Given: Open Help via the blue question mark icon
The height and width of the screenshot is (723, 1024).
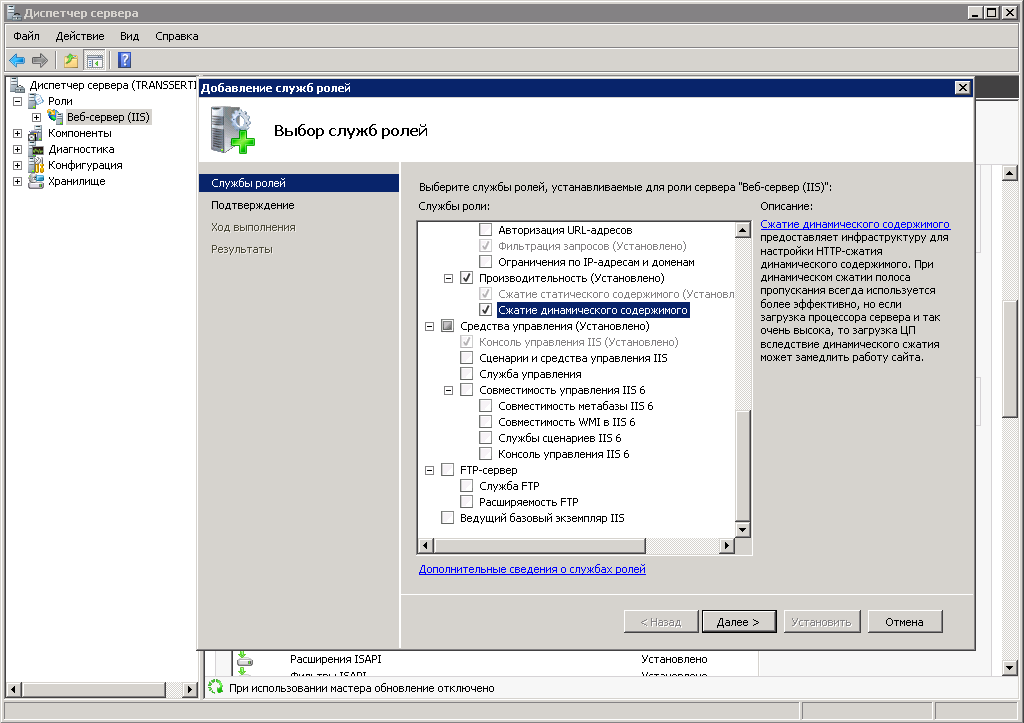Looking at the screenshot, I should (x=125, y=61).
